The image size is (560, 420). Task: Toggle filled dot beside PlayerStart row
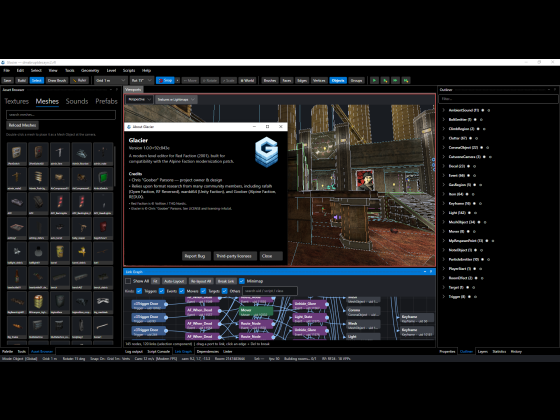tap(474, 269)
